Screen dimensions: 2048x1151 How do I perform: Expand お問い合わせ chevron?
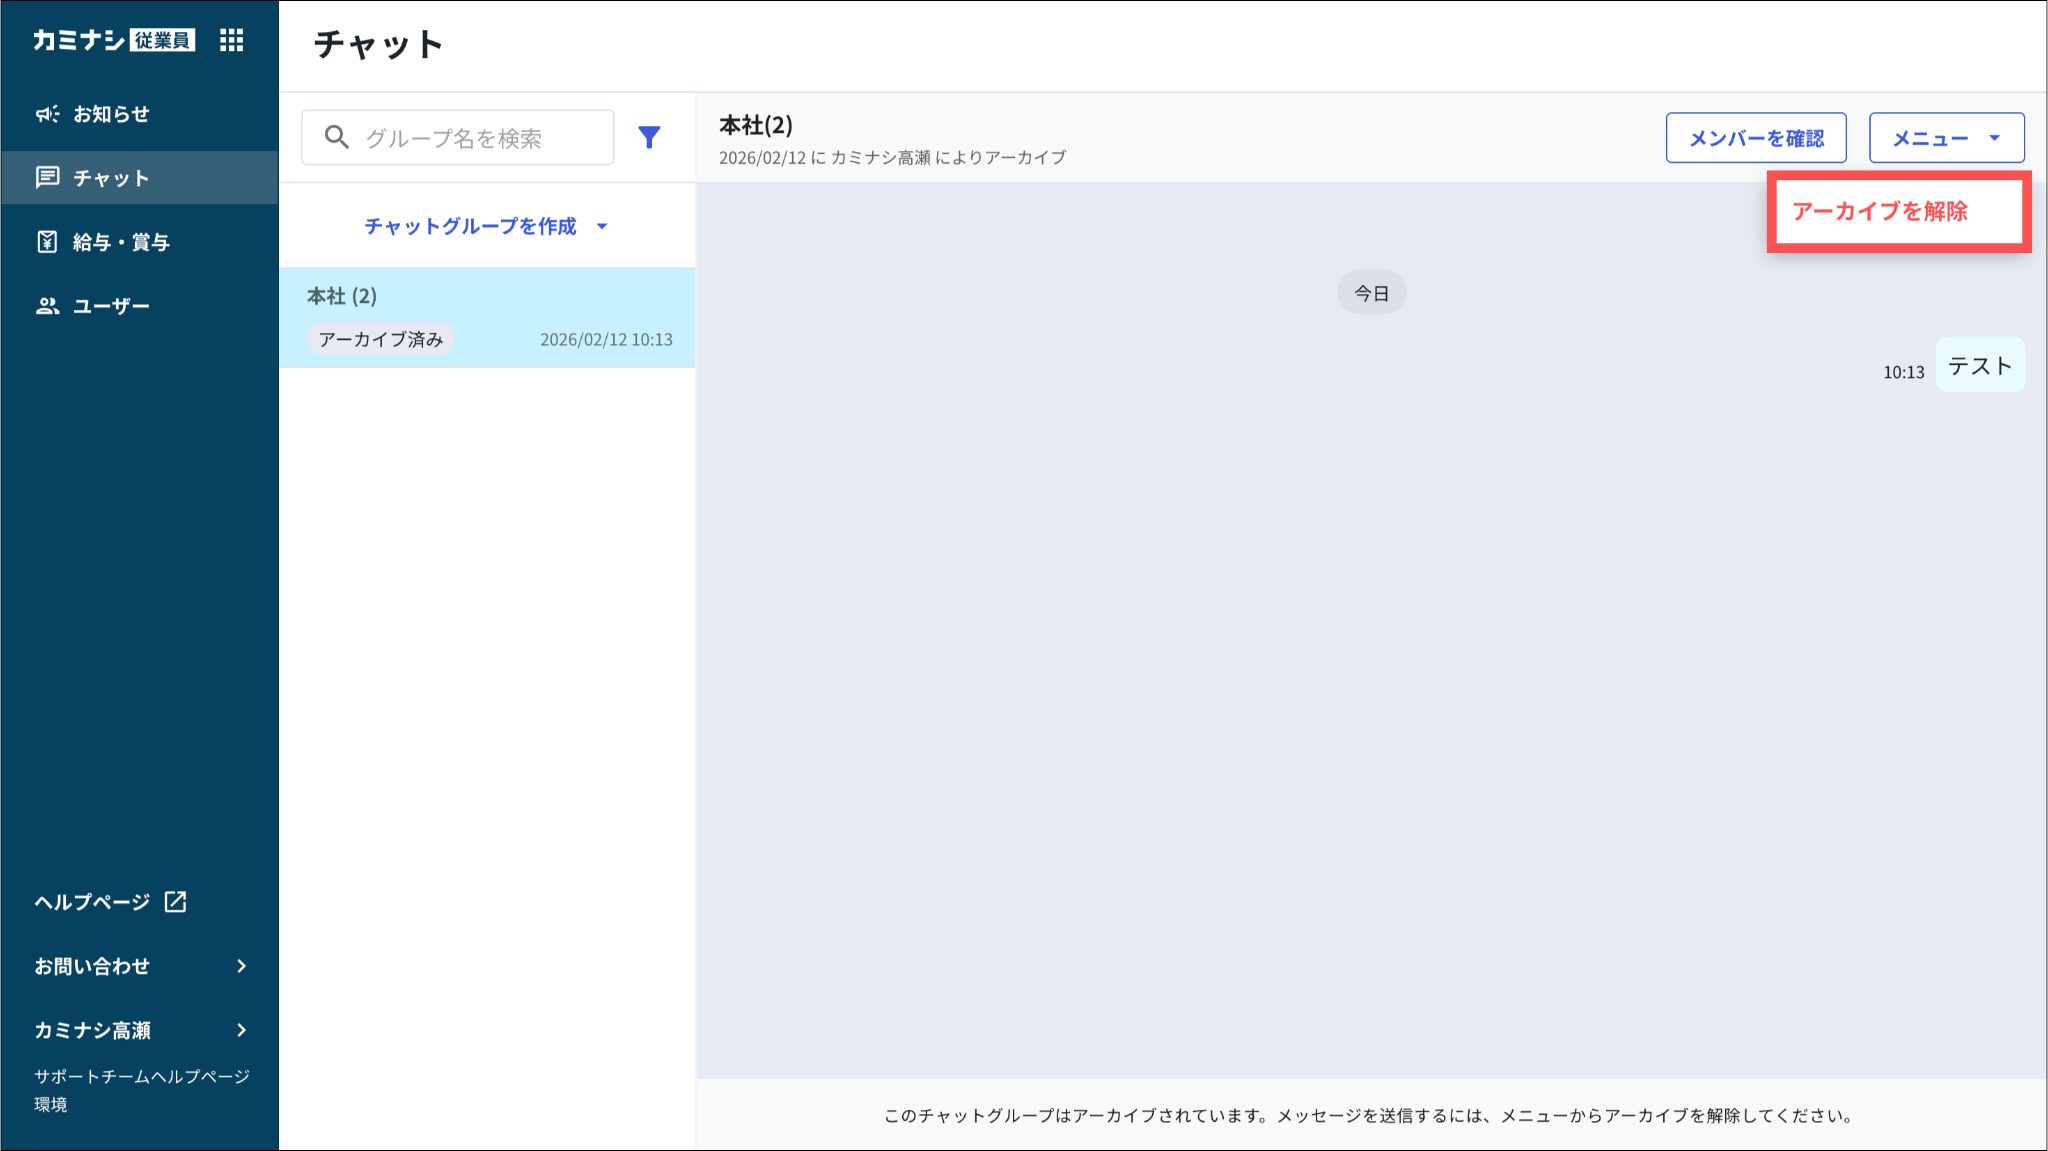(x=241, y=966)
